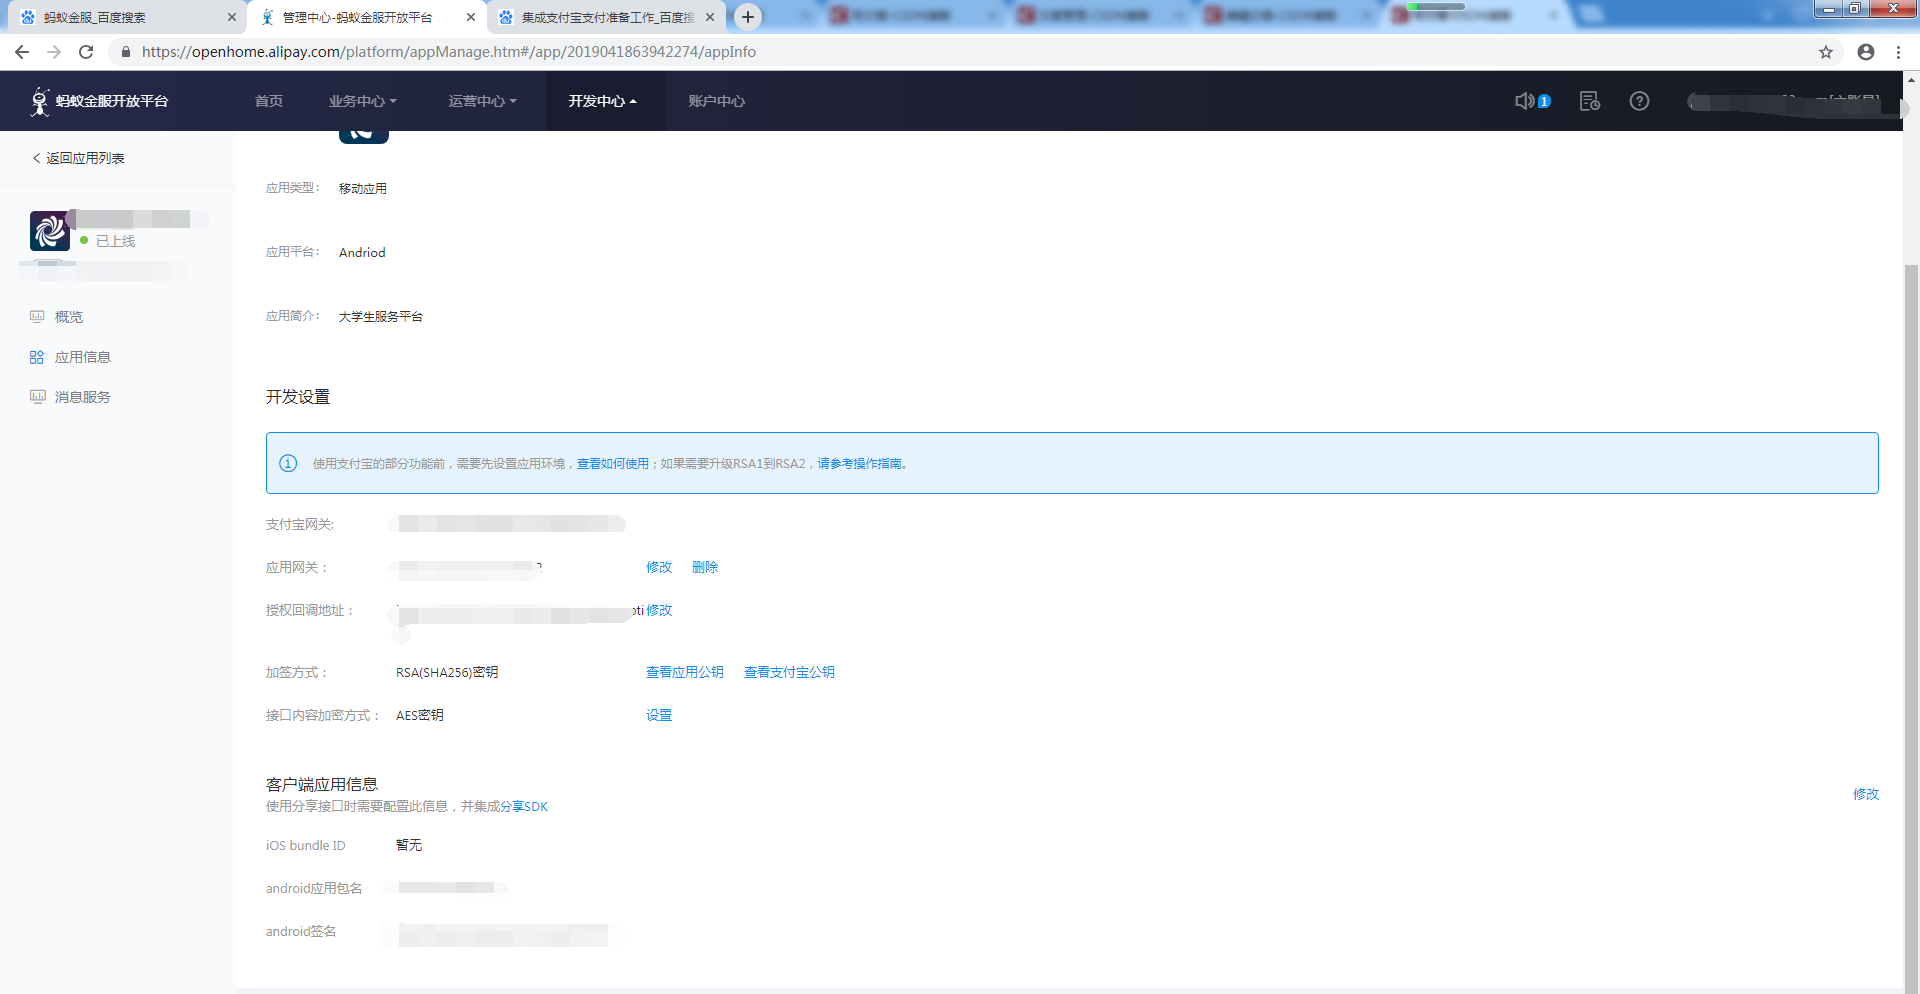The height and width of the screenshot is (994, 1920).
Task: Open 应用信息 in the sidebar
Action: [83, 357]
